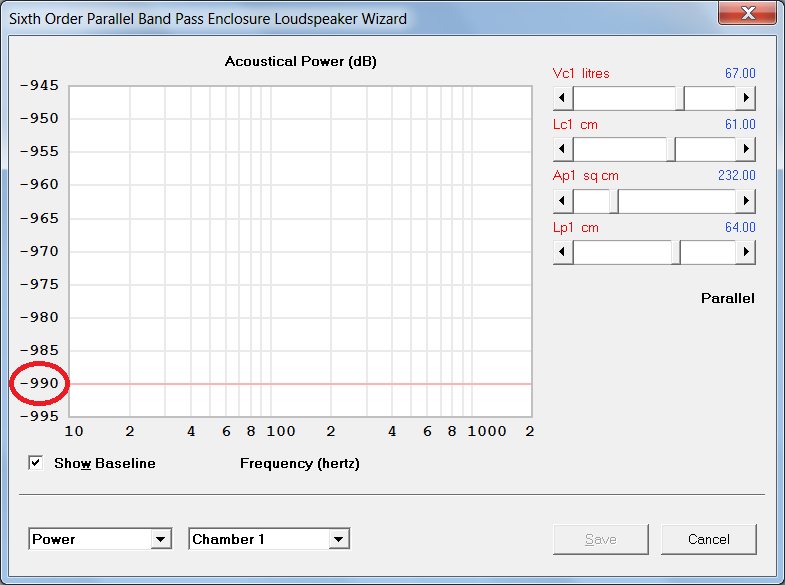The height and width of the screenshot is (585, 785).
Task: Click the right arrow of Vc1 litres slider
Action: (745, 98)
